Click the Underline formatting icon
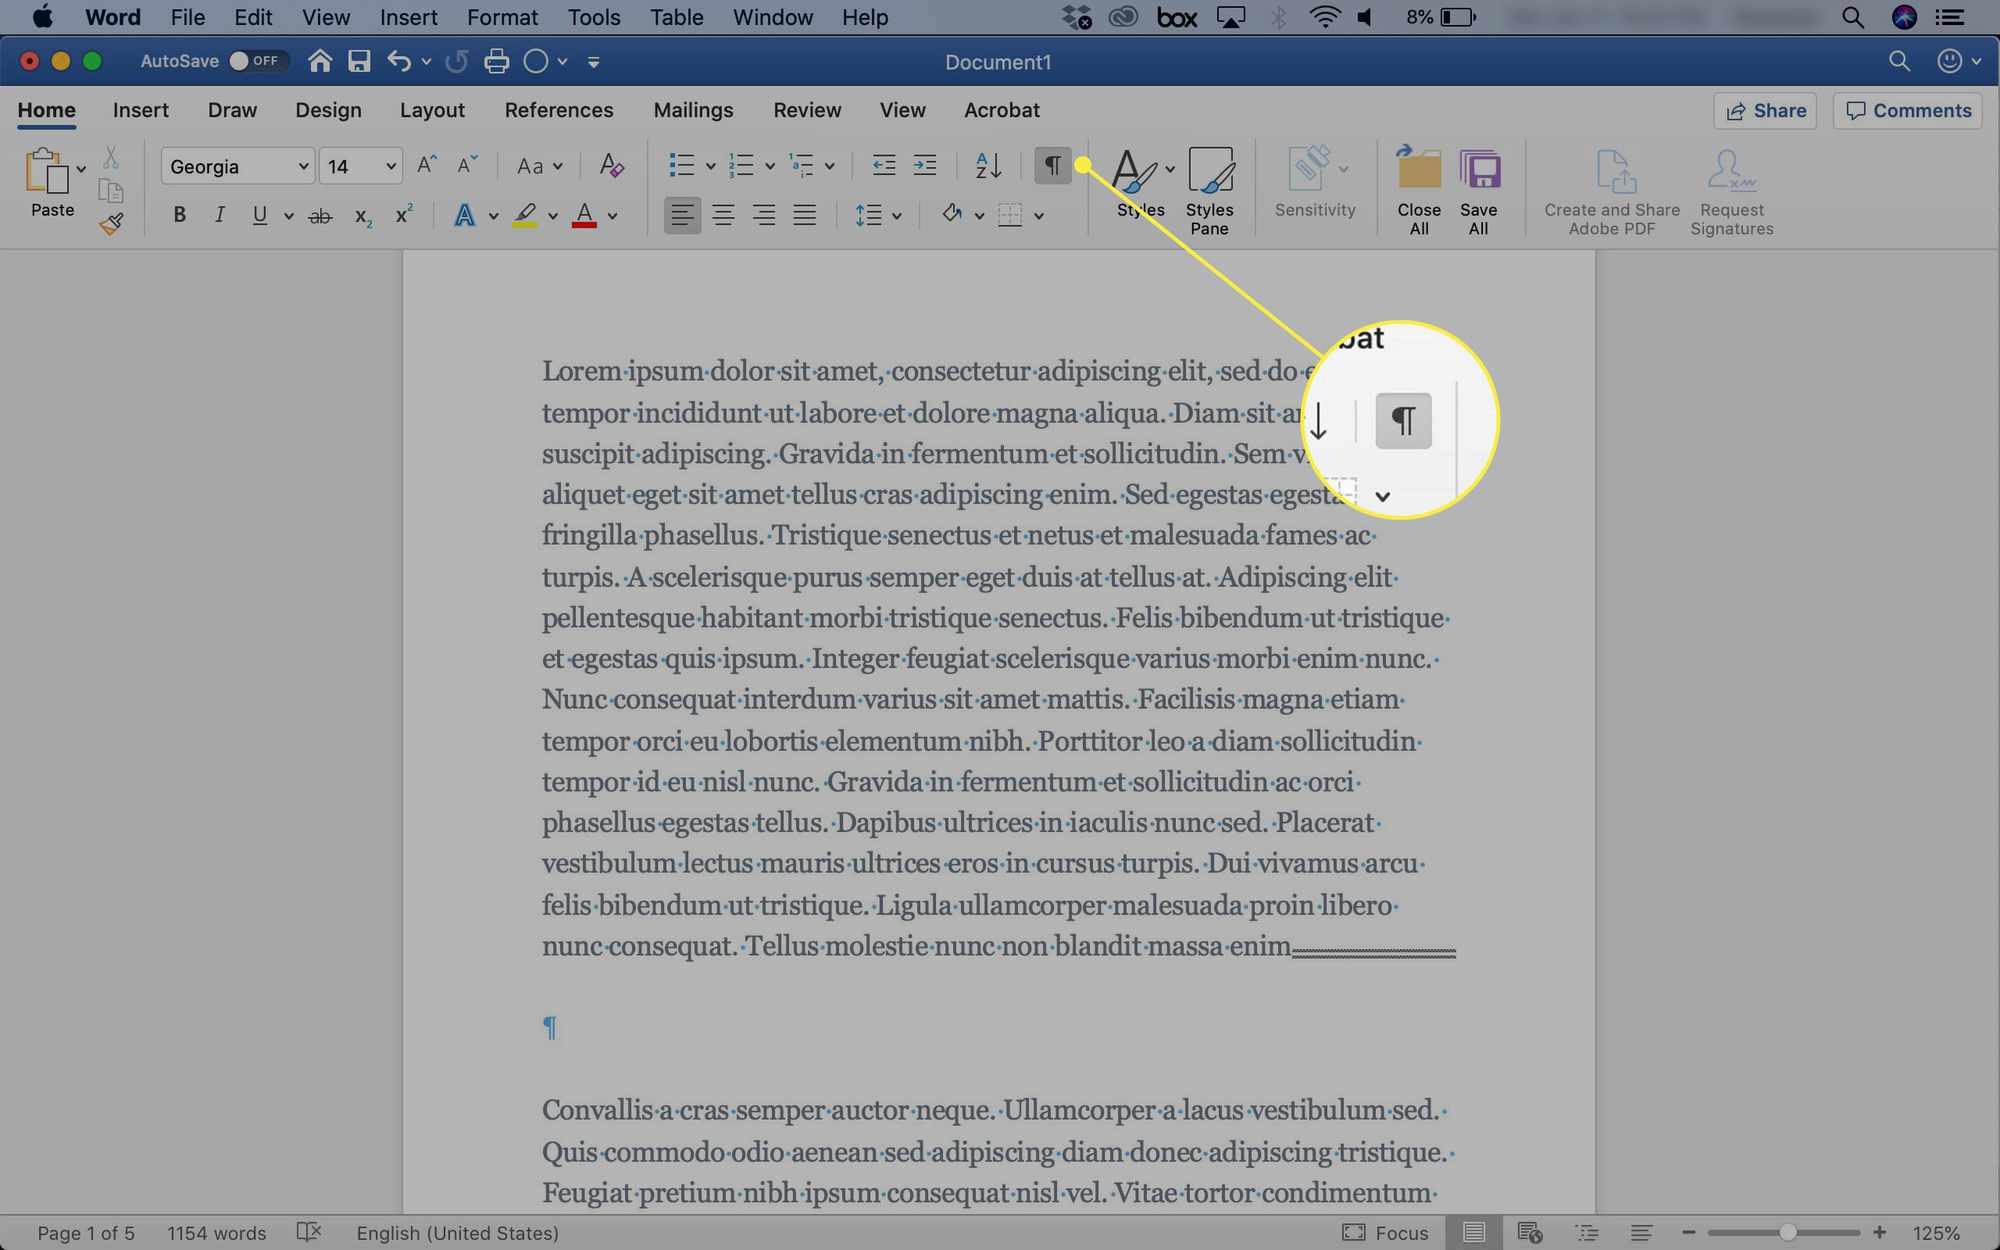Viewport: 2000px width, 1250px height. point(258,216)
